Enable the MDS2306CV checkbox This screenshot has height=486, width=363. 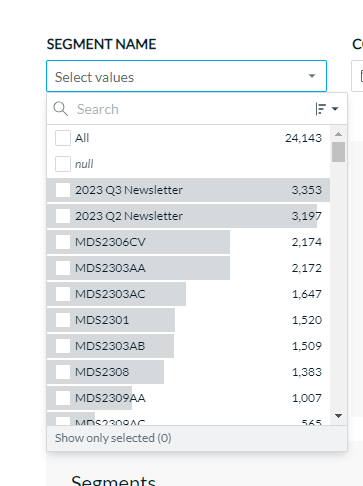click(x=63, y=242)
